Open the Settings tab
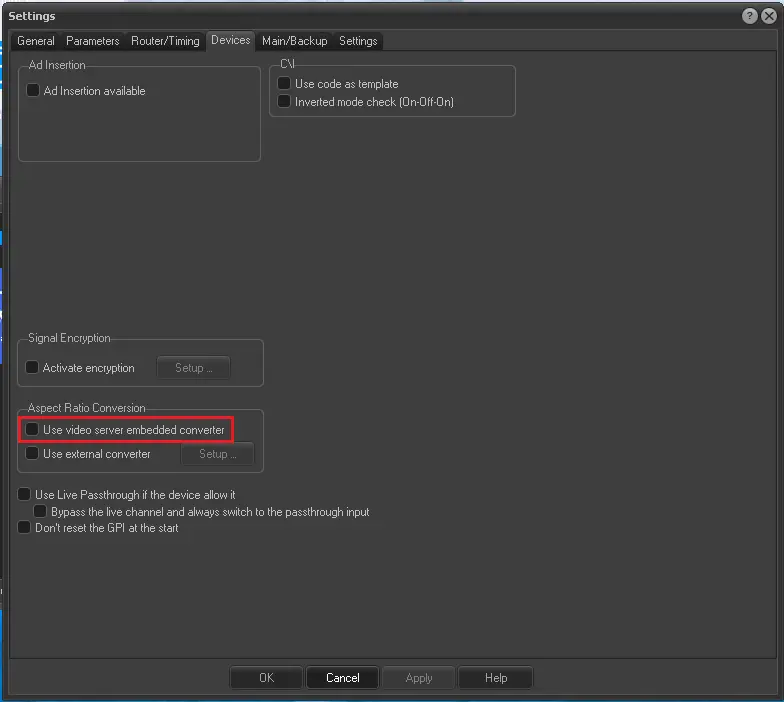 [x=358, y=41]
